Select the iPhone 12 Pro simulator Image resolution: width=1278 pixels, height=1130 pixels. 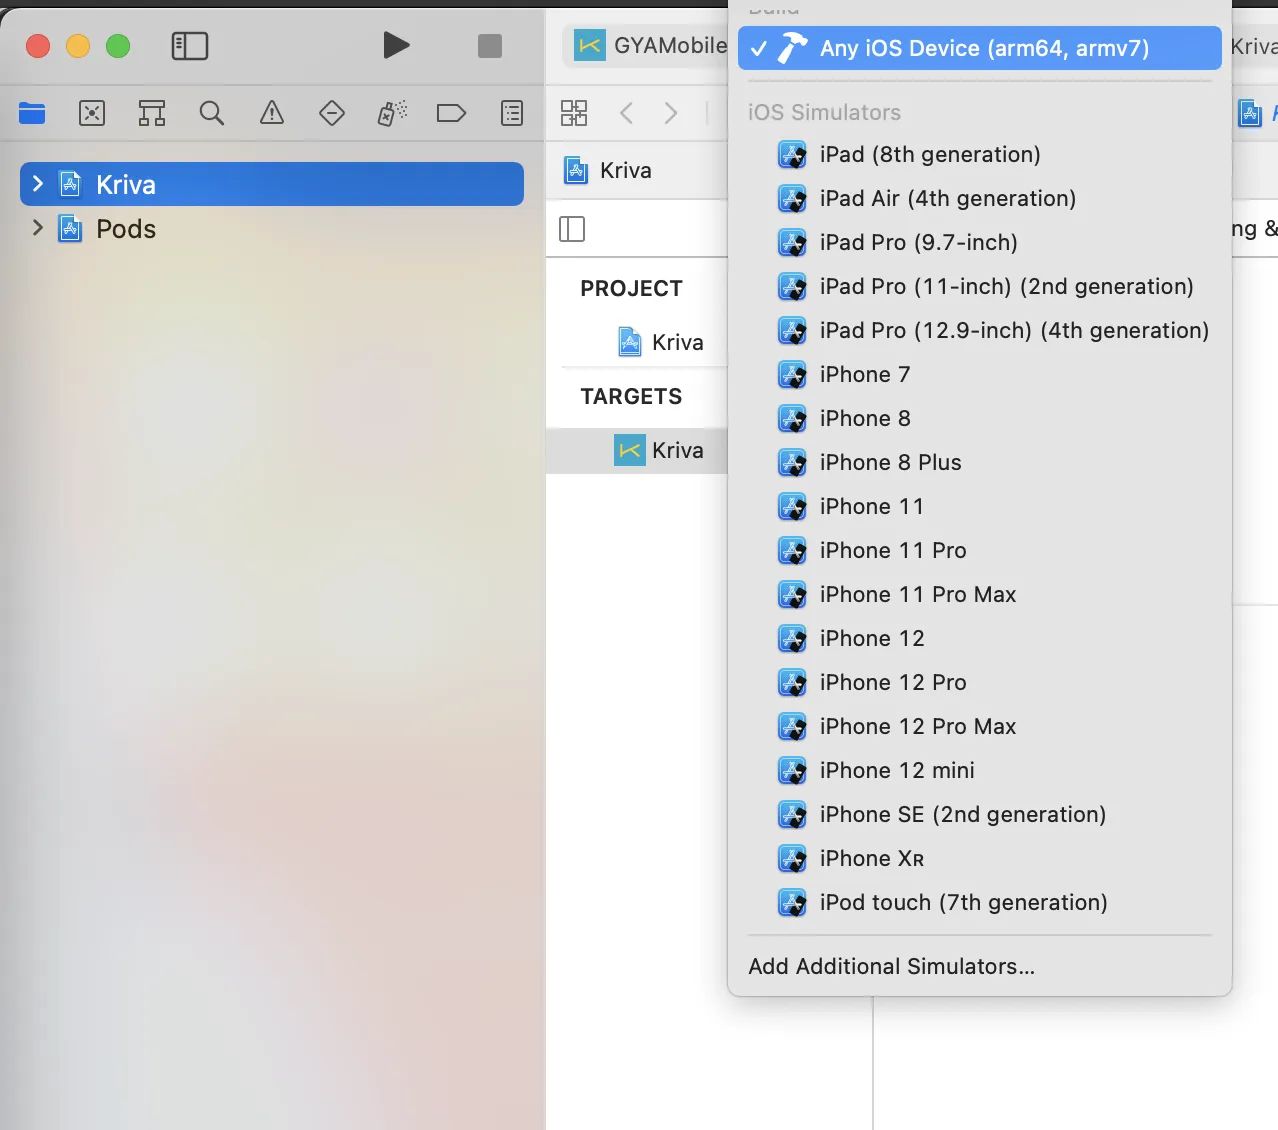[980, 682]
